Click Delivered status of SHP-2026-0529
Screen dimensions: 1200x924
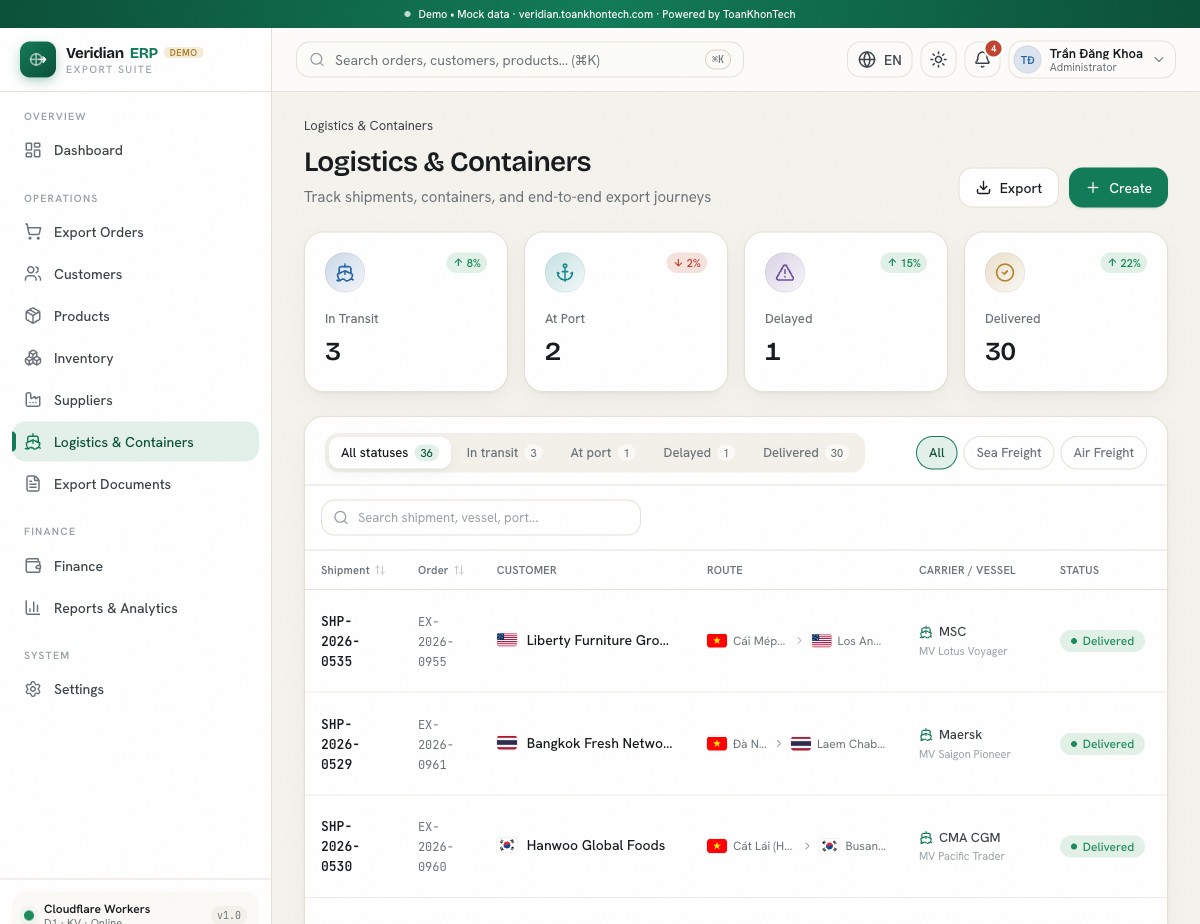click(x=1102, y=744)
